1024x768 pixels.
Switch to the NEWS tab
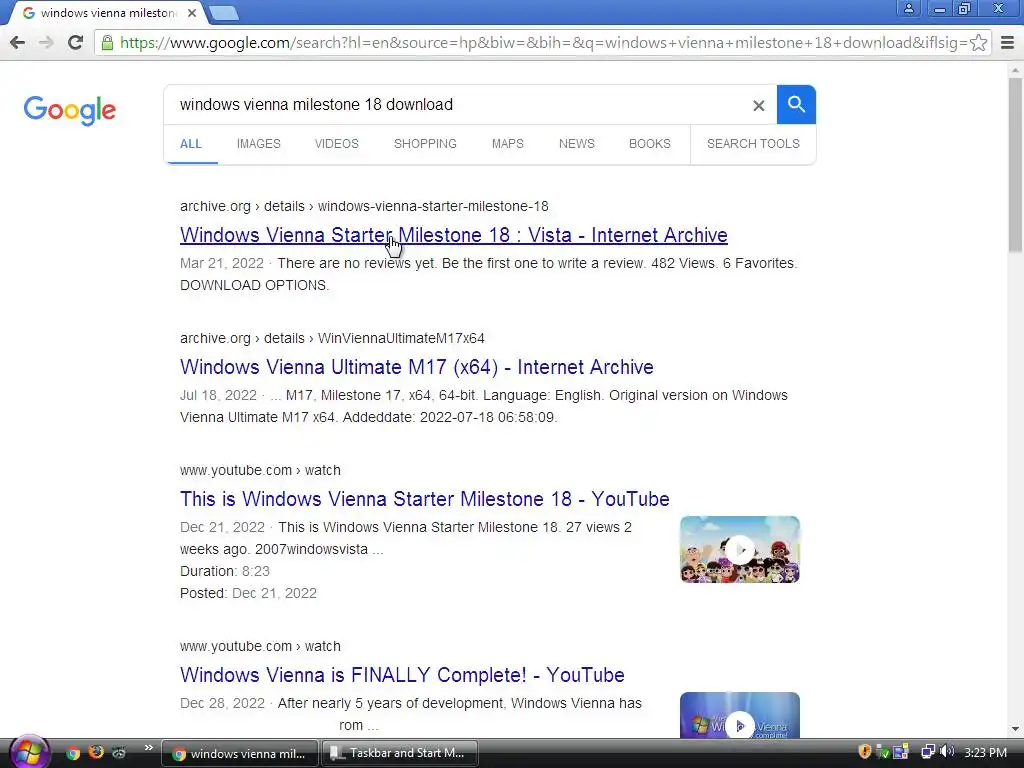coord(577,144)
